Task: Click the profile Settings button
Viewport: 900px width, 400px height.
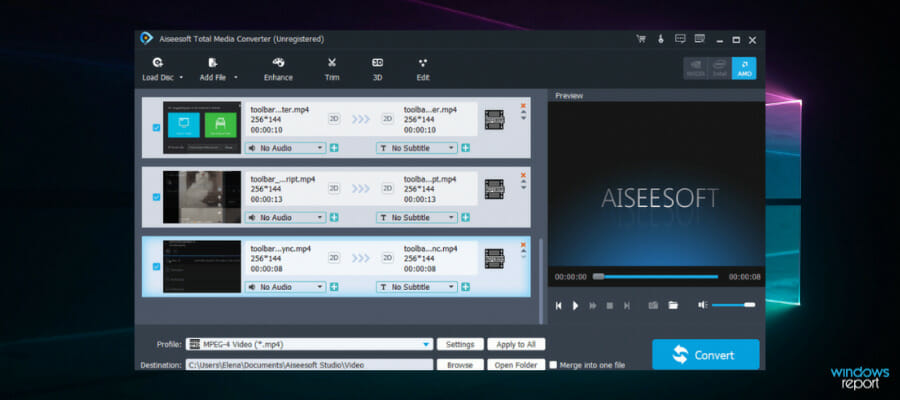Action: (x=460, y=344)
